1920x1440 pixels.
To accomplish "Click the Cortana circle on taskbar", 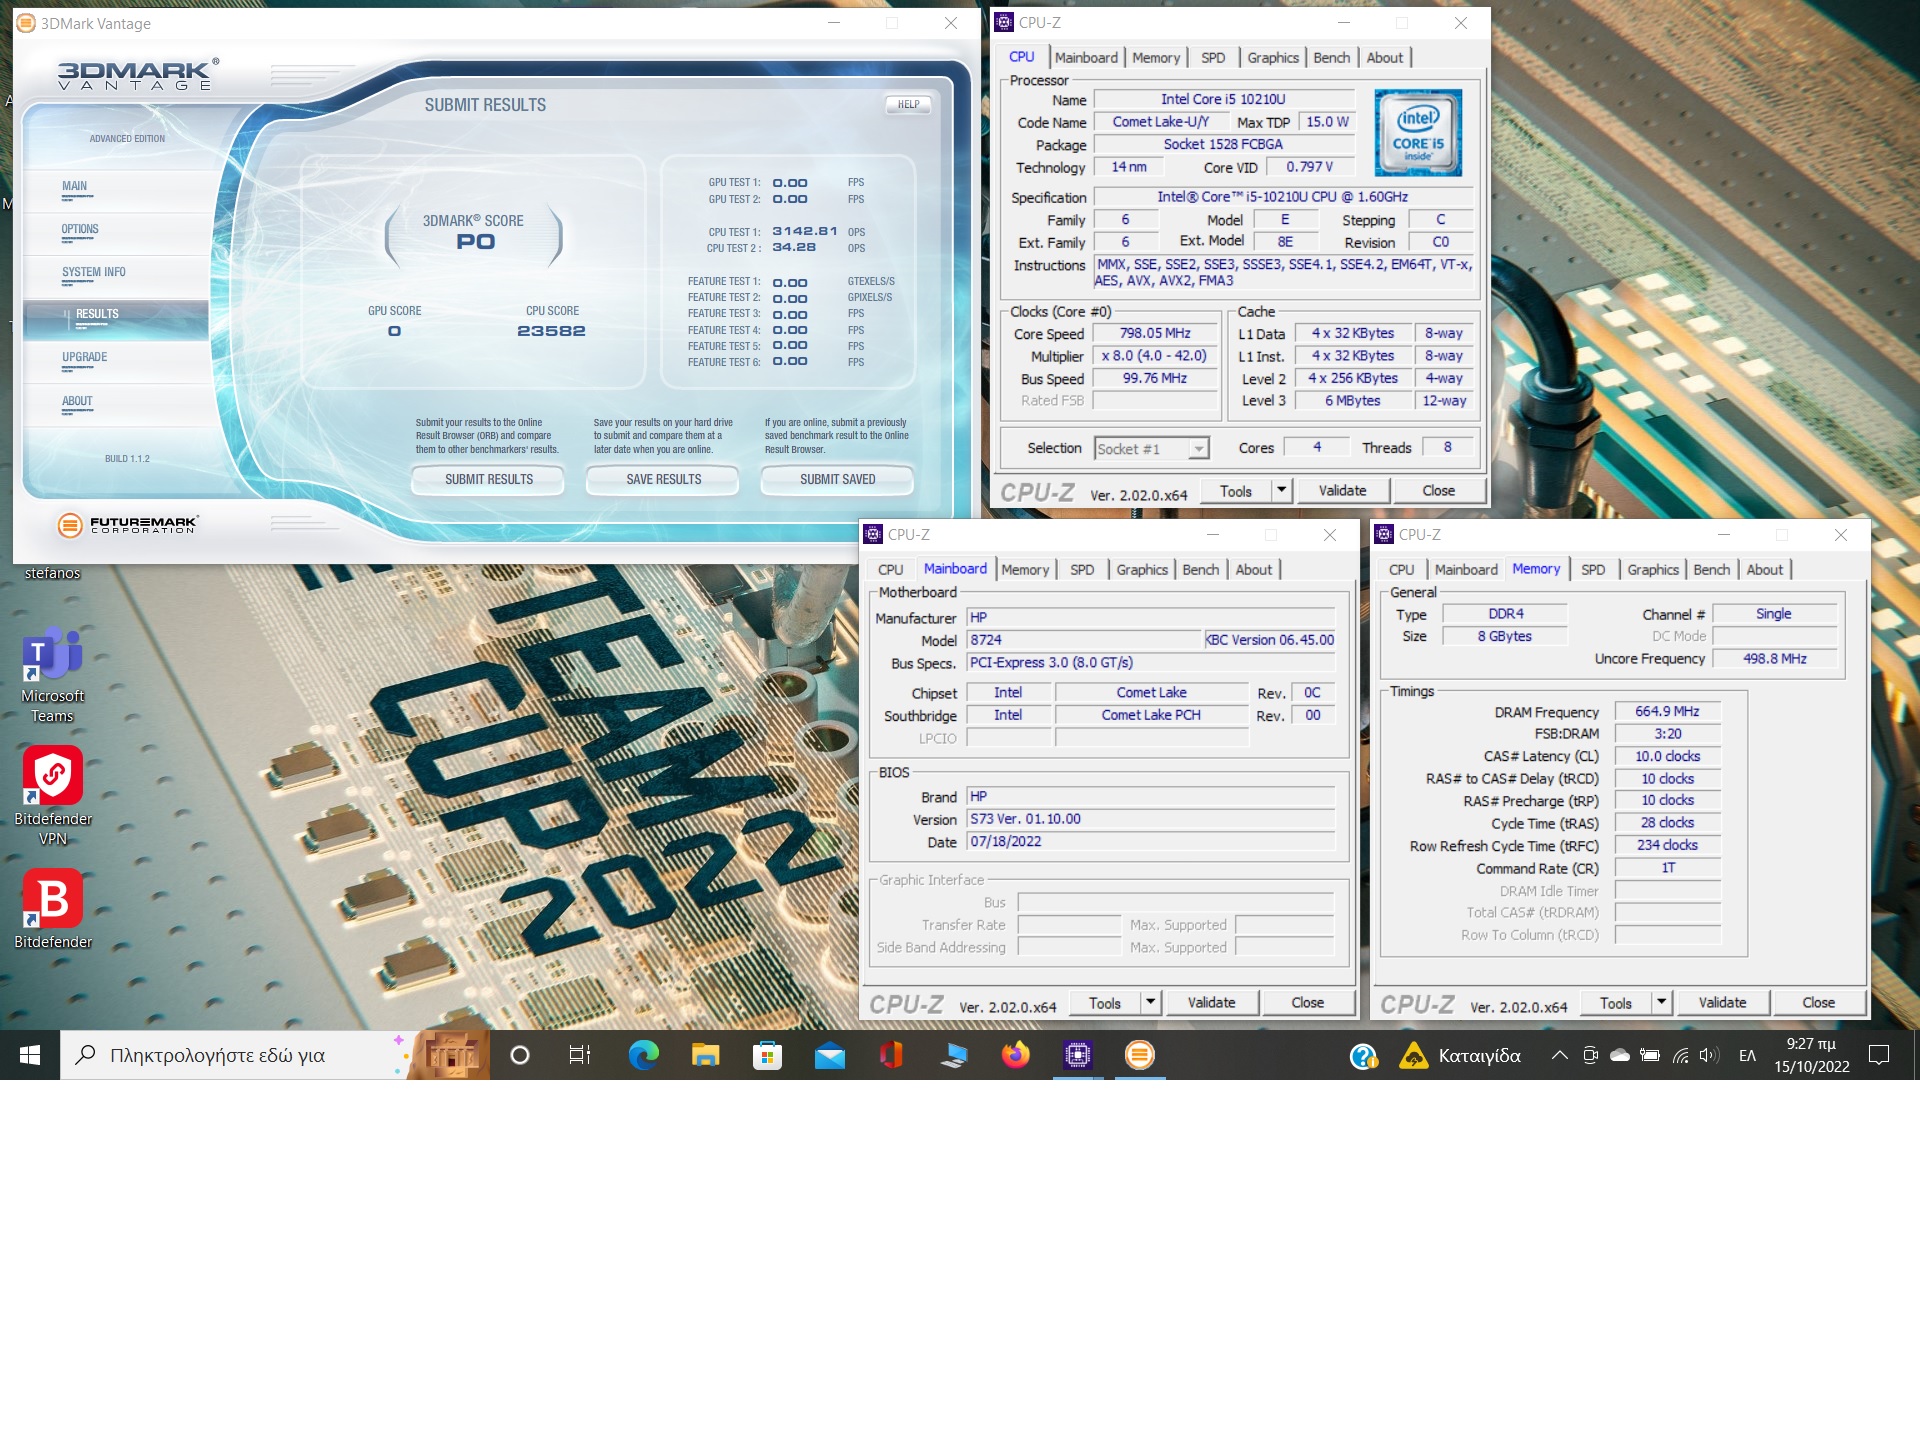I will tap(519, 1055).
